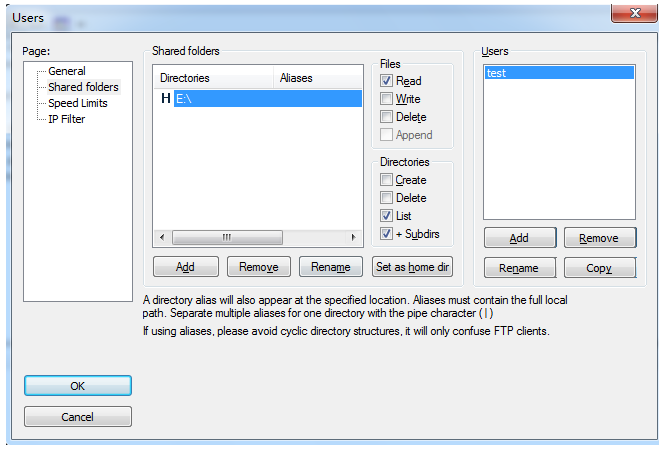664x451 pixels.
Task: Rename the selected user
Action: coord(520,268)
